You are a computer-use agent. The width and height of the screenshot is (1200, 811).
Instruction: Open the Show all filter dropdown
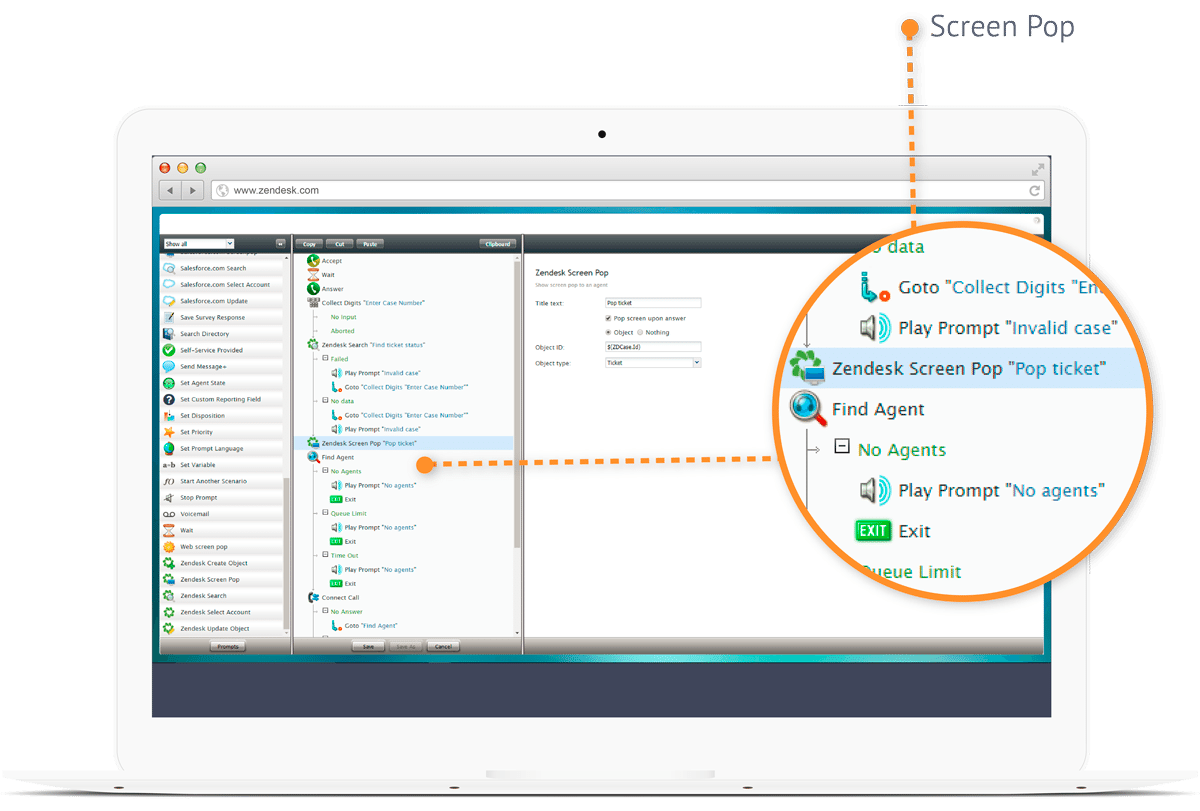[x=198, y=243]
